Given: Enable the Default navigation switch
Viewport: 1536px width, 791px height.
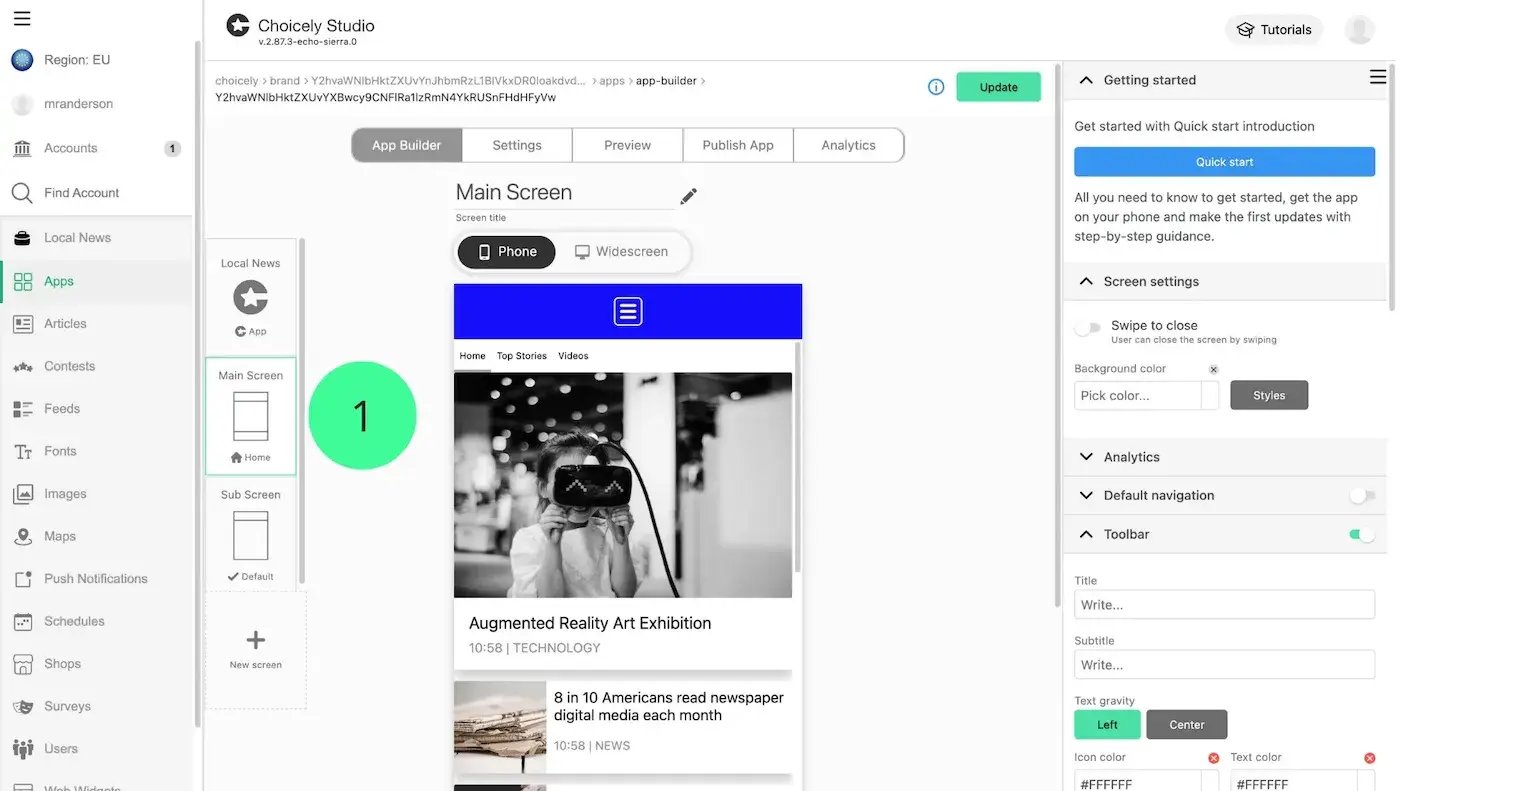Looking at the screenshot, I should (1362, 496).
